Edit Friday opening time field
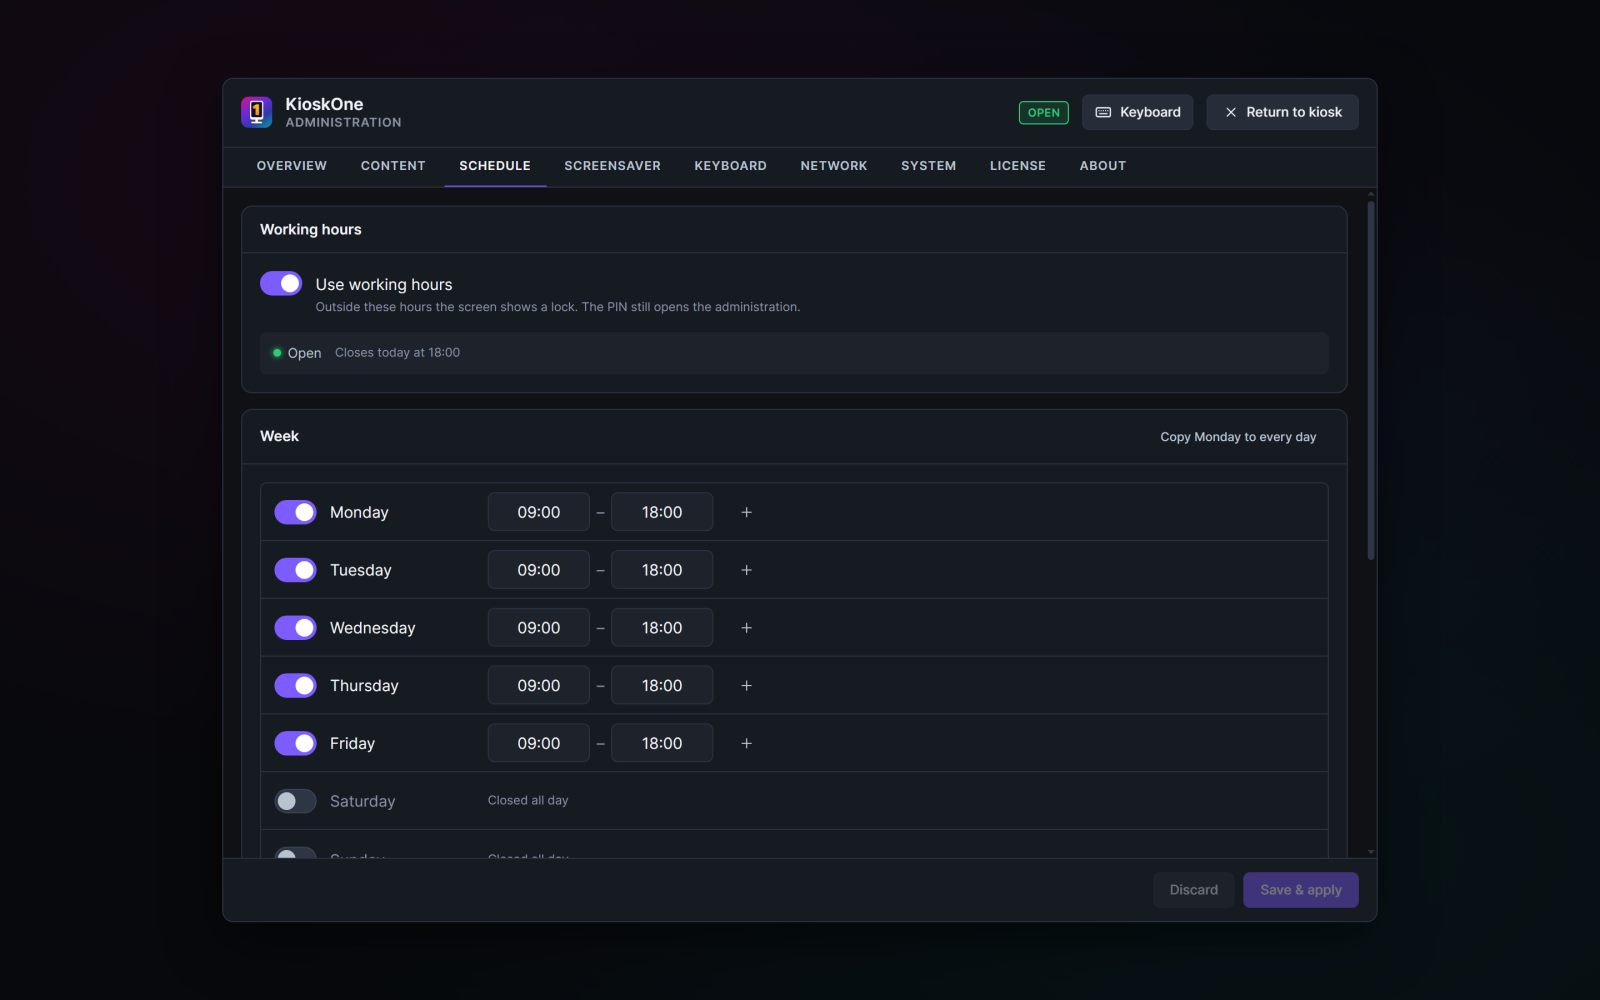This screenshot has width=1600, height=1000. click(539, 743)
